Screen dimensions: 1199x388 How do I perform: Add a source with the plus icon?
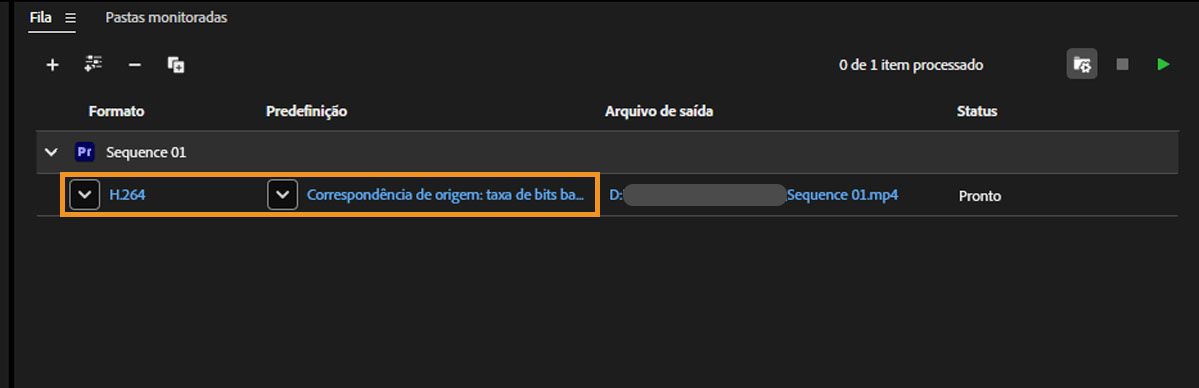[x=52, y=65]
